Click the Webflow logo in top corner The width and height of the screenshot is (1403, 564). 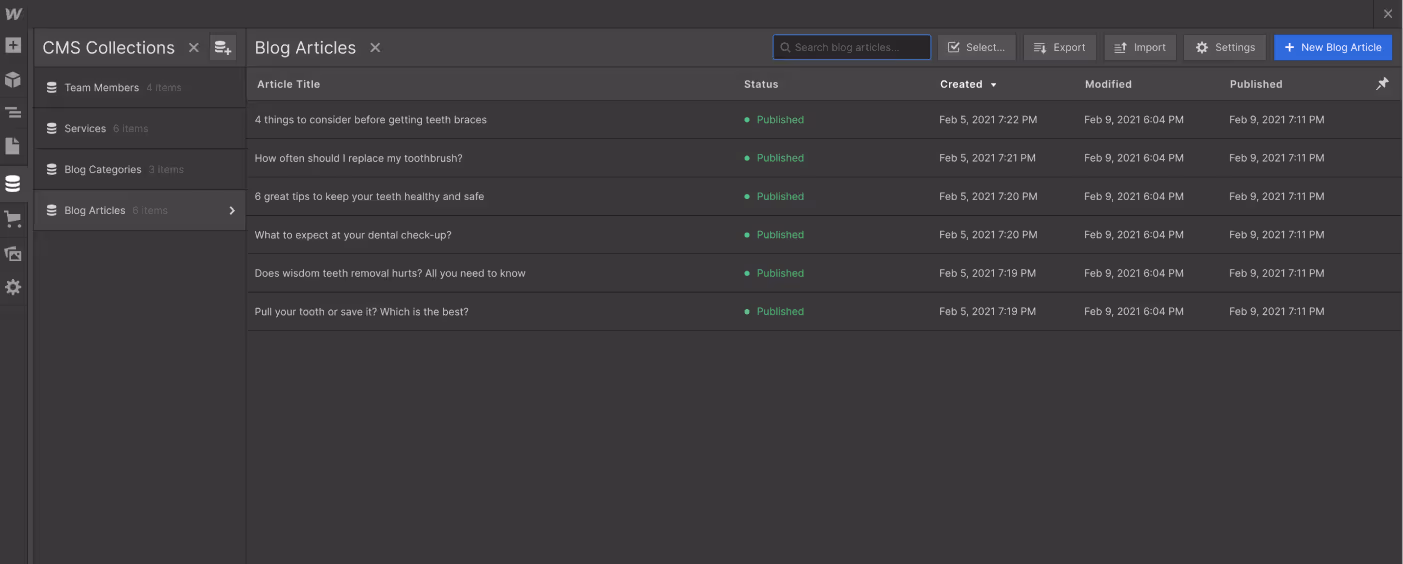13,14
